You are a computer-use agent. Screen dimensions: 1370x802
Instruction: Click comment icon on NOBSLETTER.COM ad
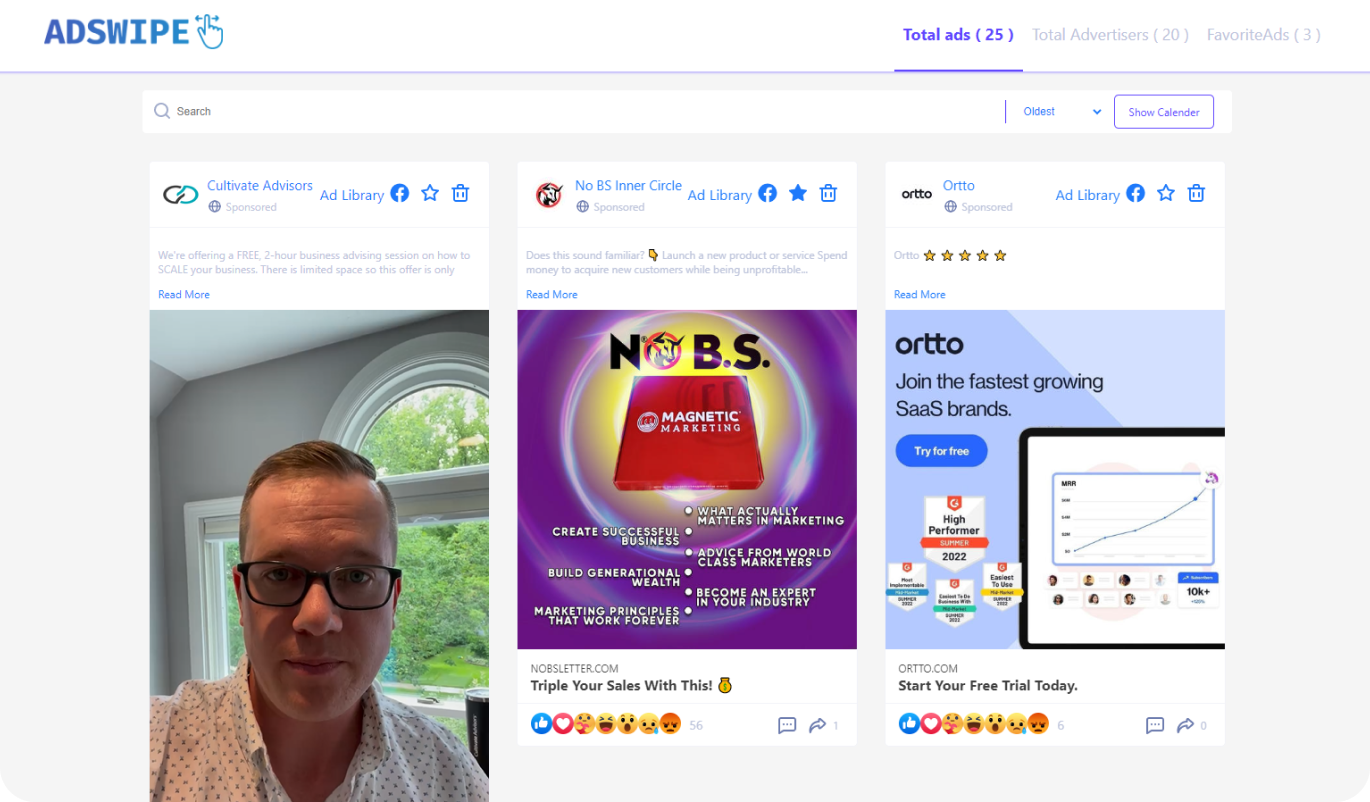pyautogui.click(x=787, y=725)
